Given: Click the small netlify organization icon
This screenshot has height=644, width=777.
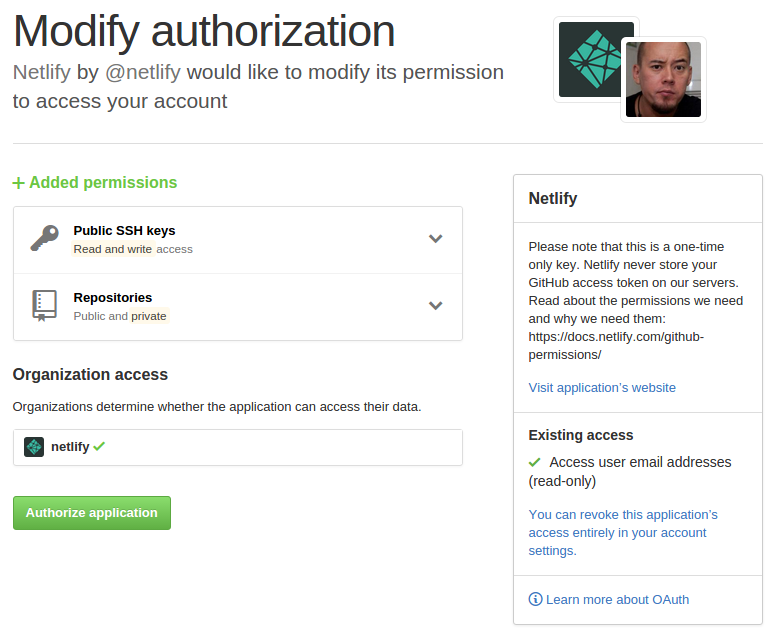Looking at the screenshot, I should coord(34,447).
